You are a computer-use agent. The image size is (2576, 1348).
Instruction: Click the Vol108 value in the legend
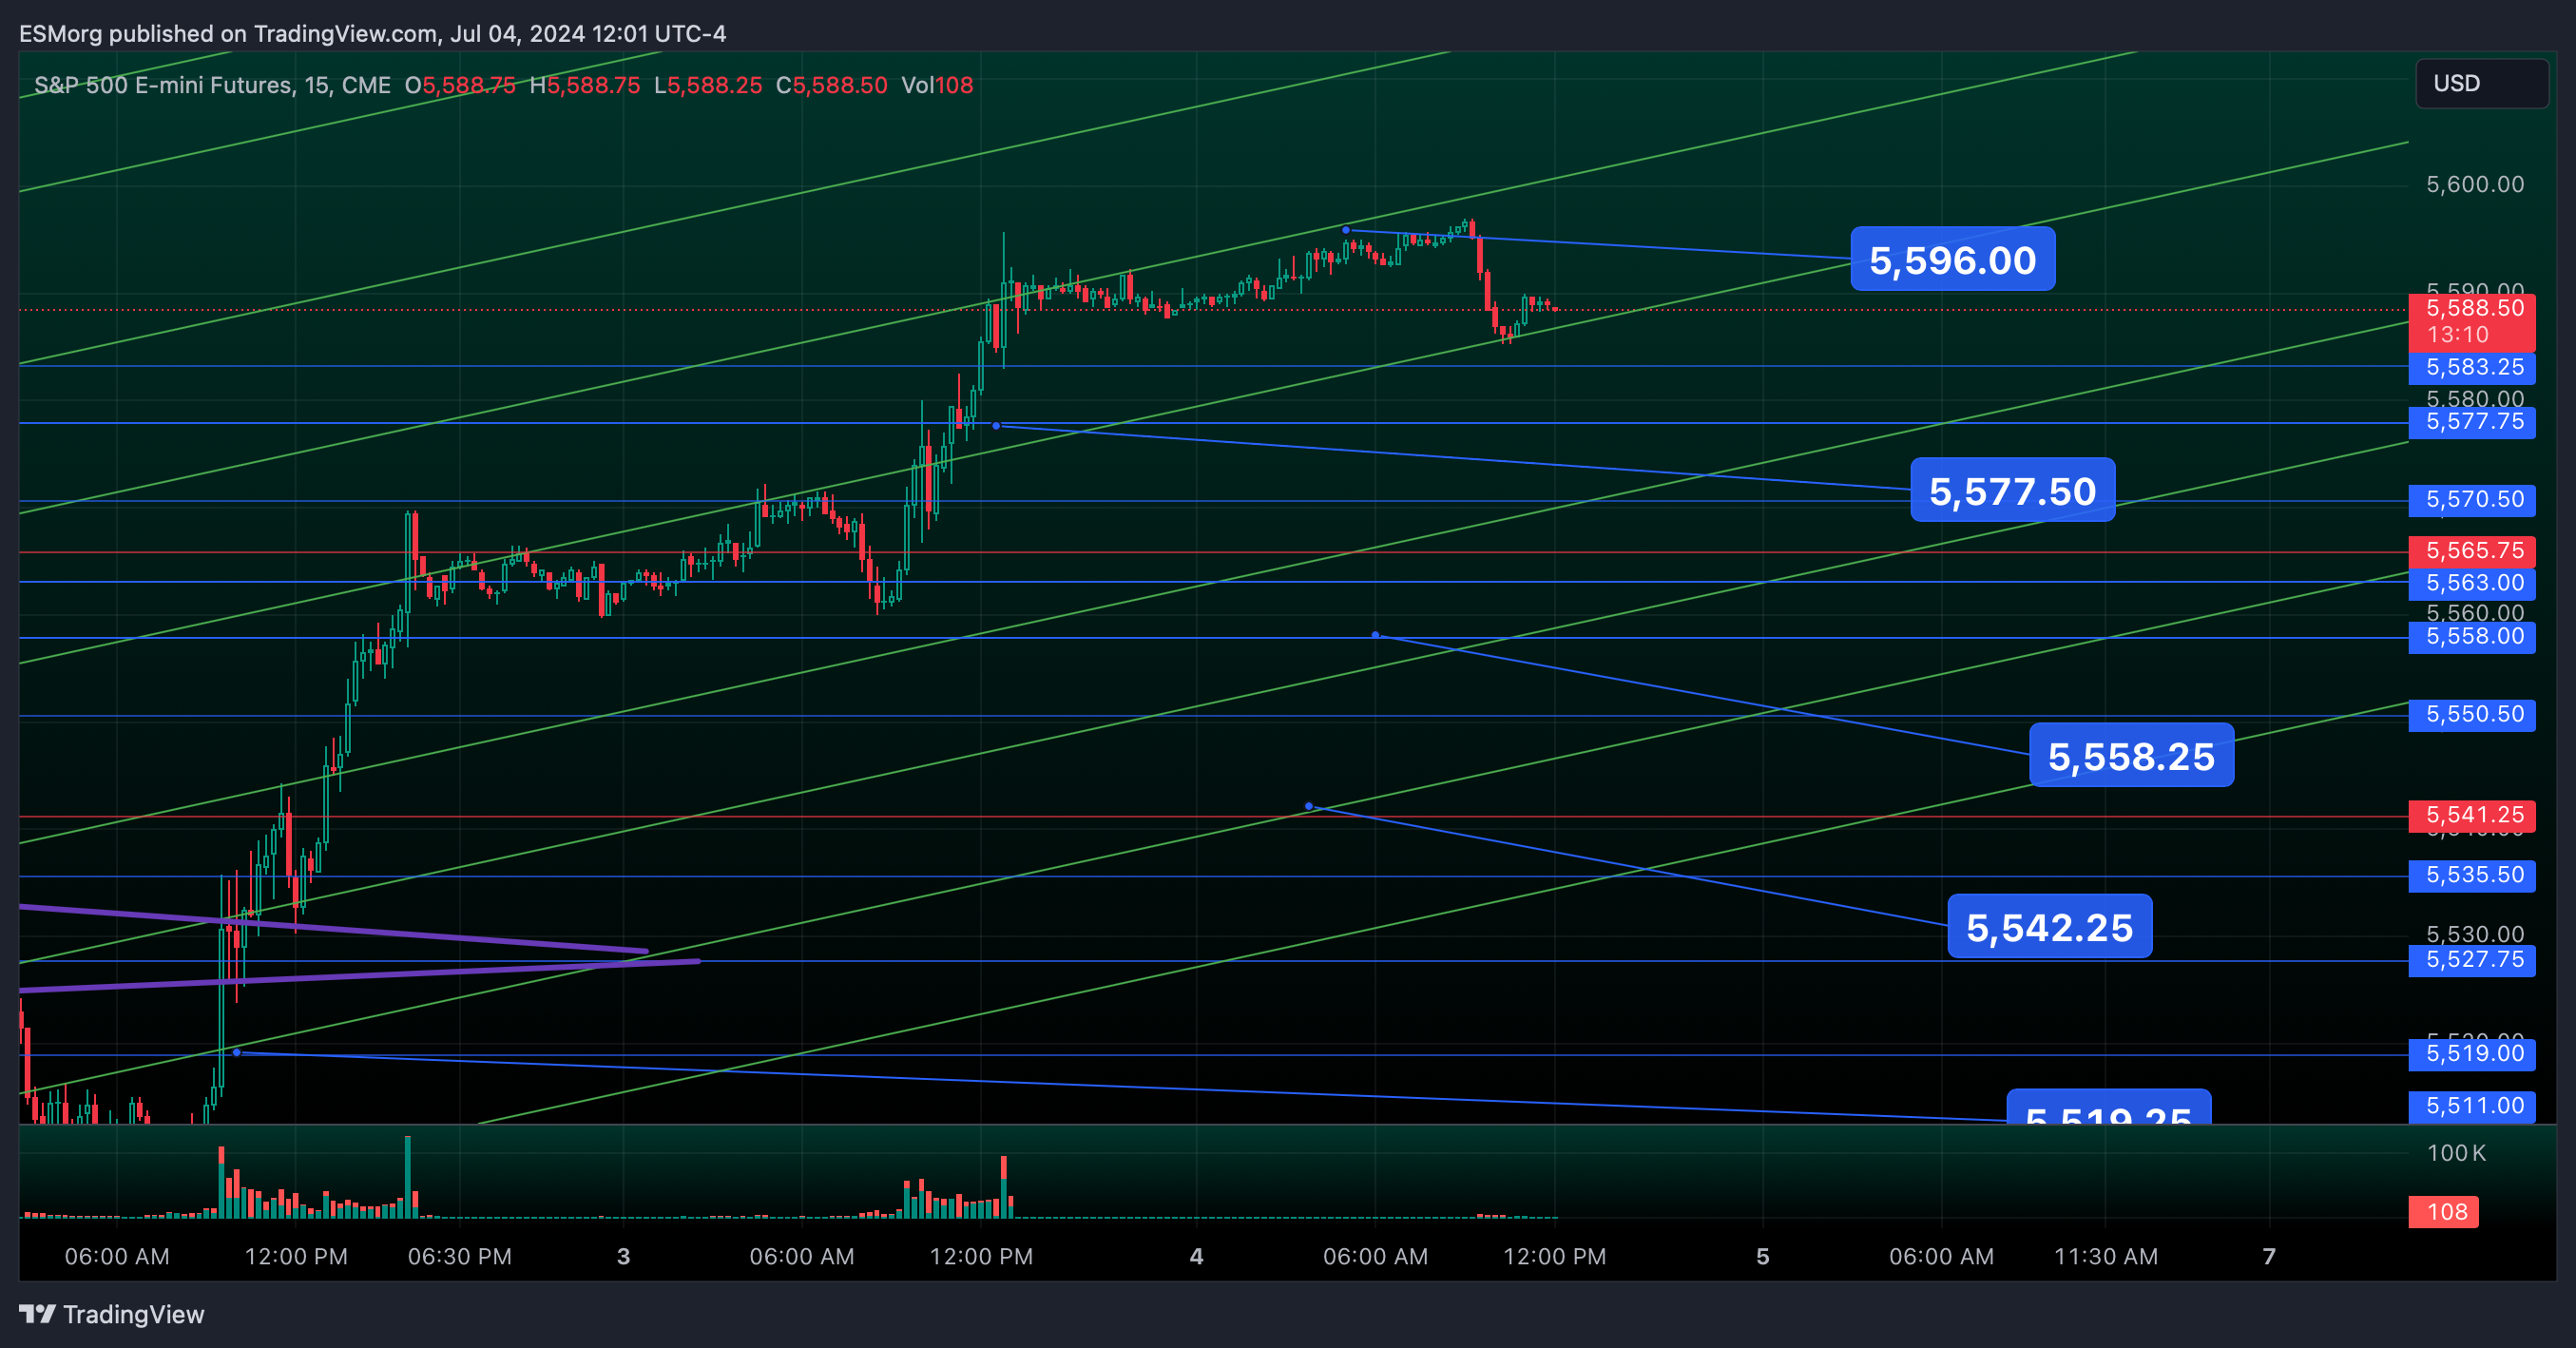pyautogui.click(x=937, y=85)
